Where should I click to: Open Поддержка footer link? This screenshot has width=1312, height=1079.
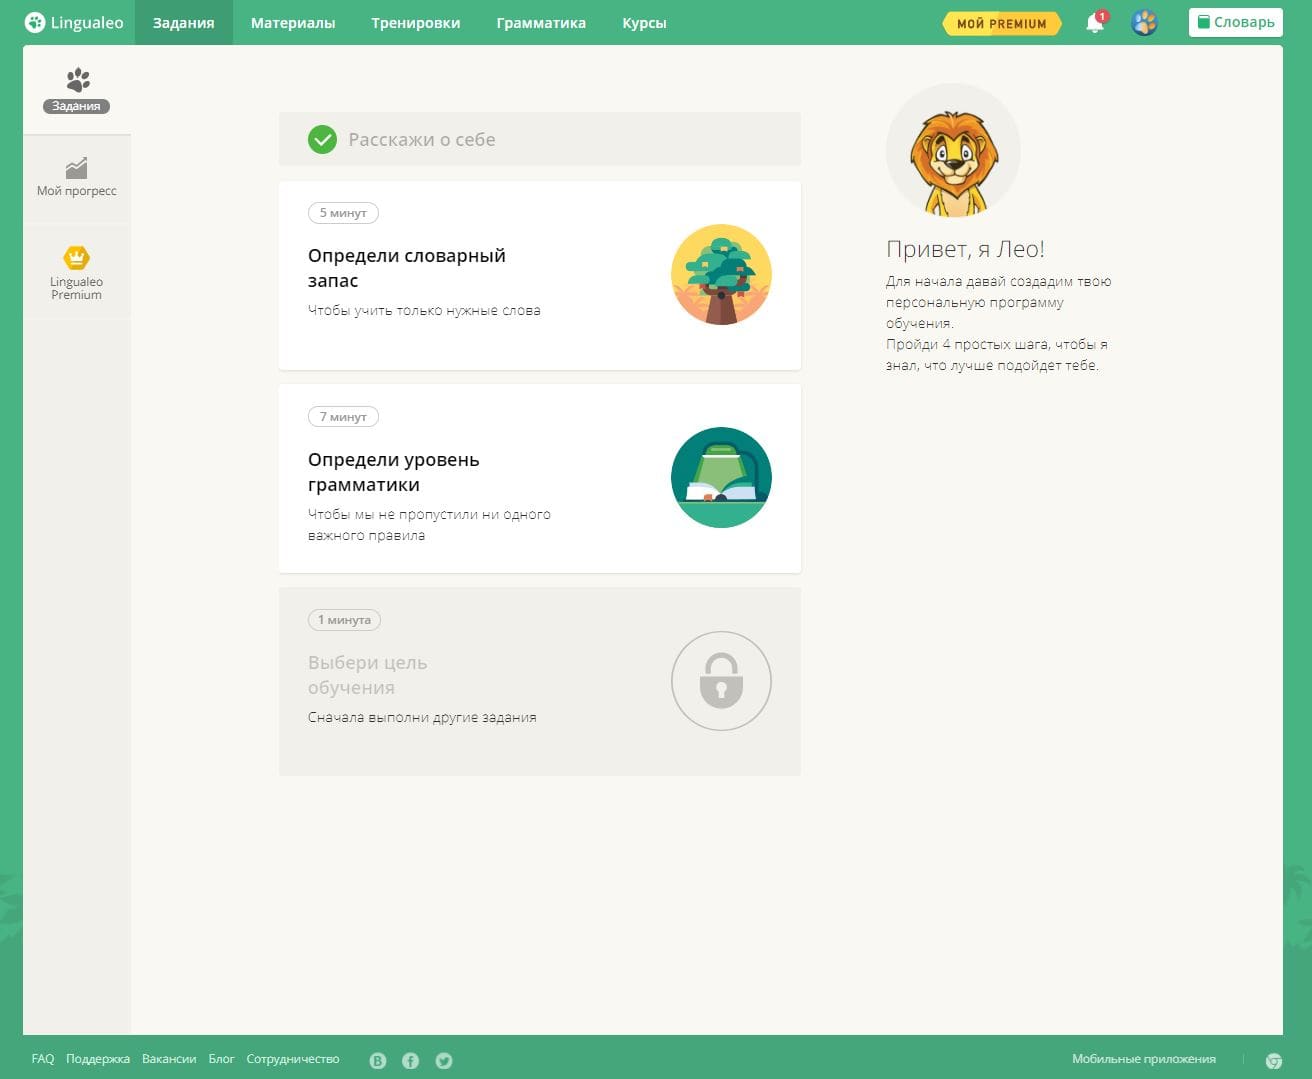98,1059
